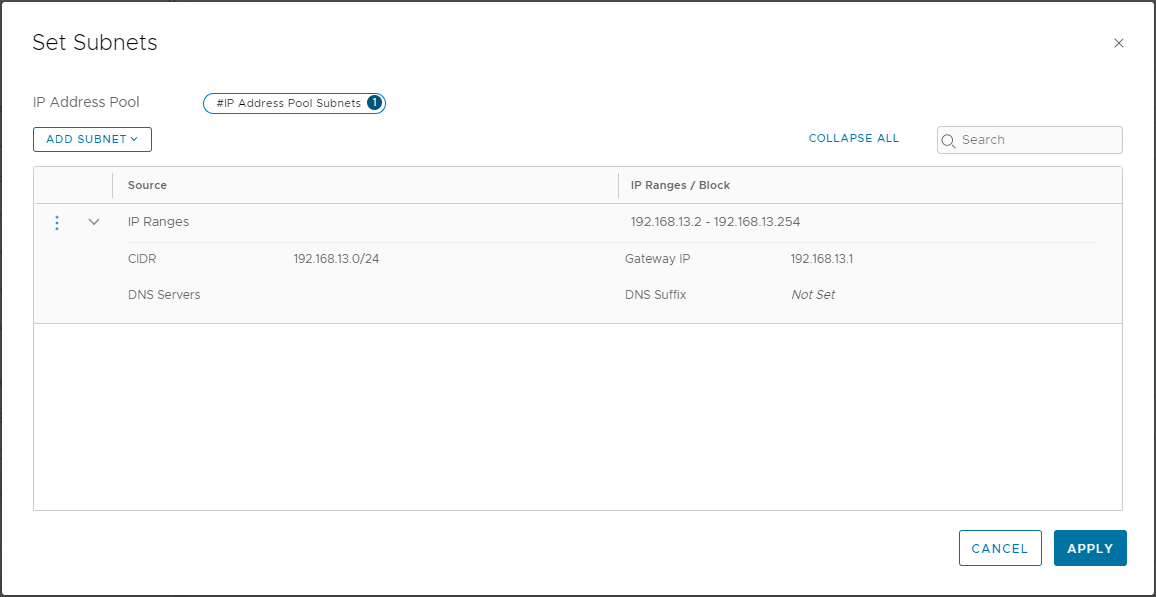Open the Add Subnet dropdown
Viewport: 1156px width, 597px height.
click(x=92, y=139)
